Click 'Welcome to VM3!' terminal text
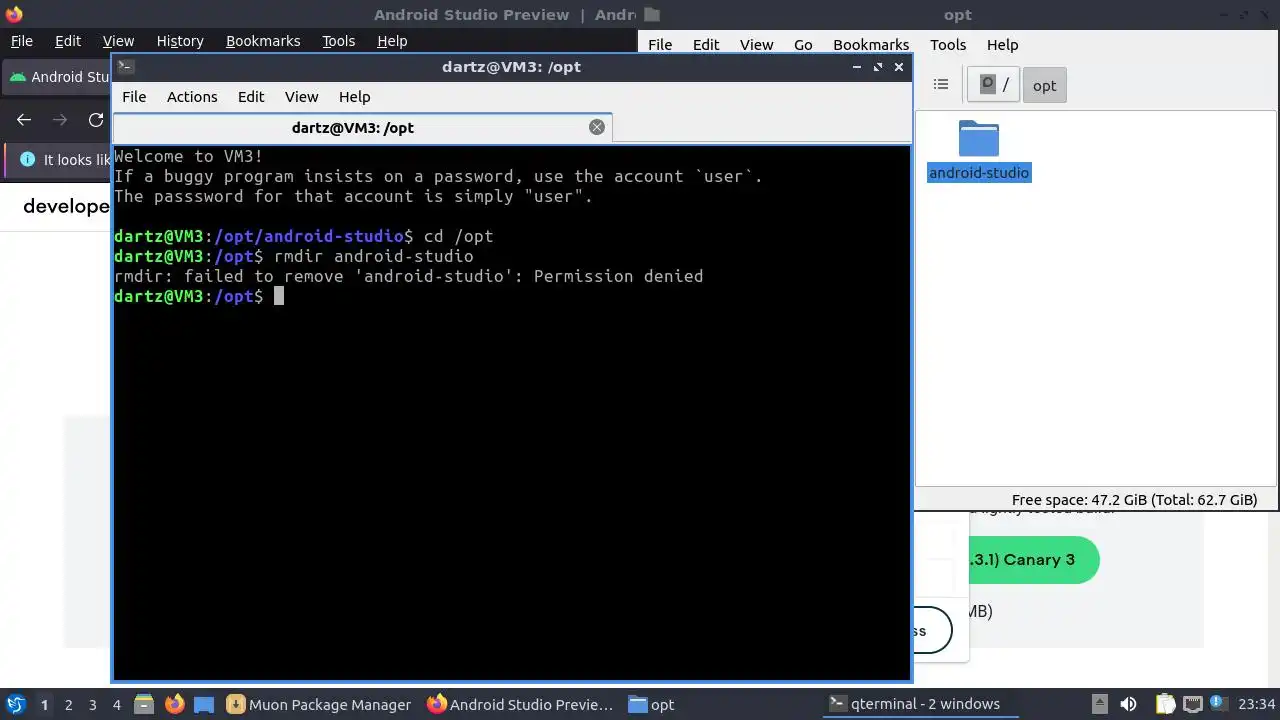The image size is (1280, 720). [x=188, y=156]
